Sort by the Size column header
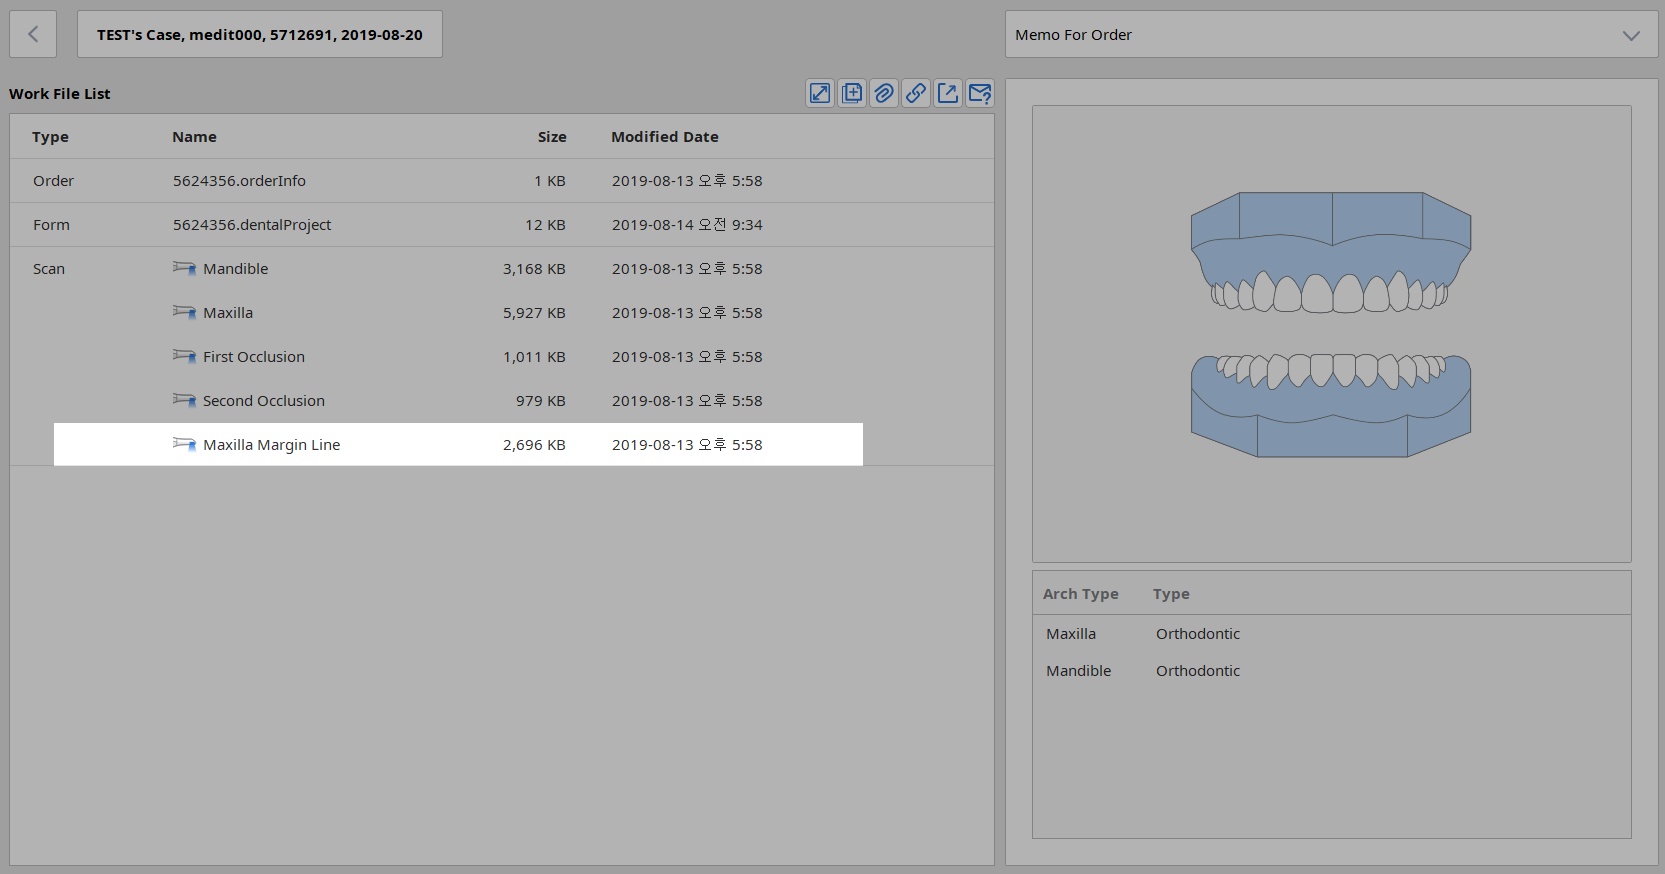The height and width of the screenshot is (874, 1665). 552,137
